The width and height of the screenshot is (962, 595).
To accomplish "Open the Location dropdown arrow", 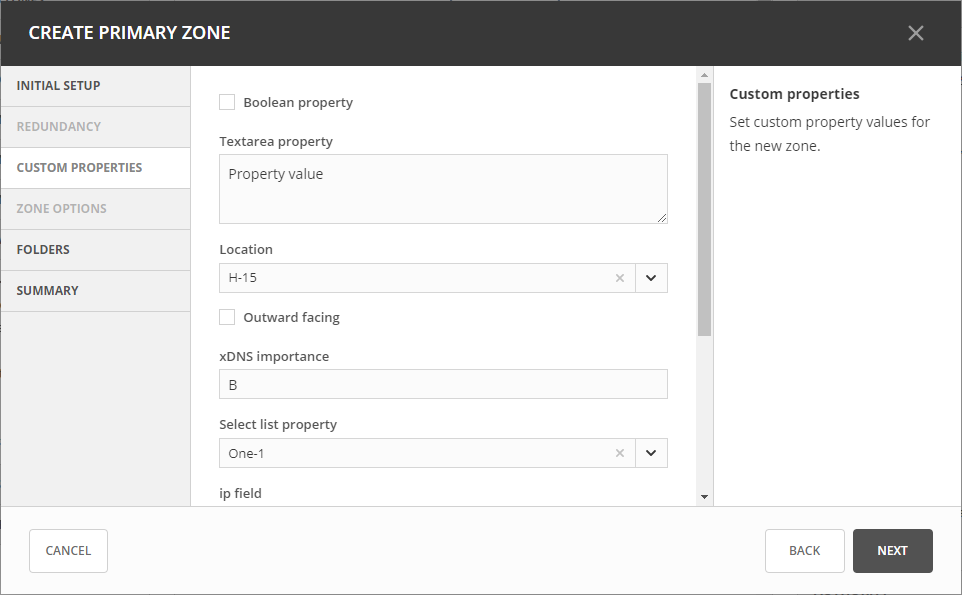I will tap(651, 278).
